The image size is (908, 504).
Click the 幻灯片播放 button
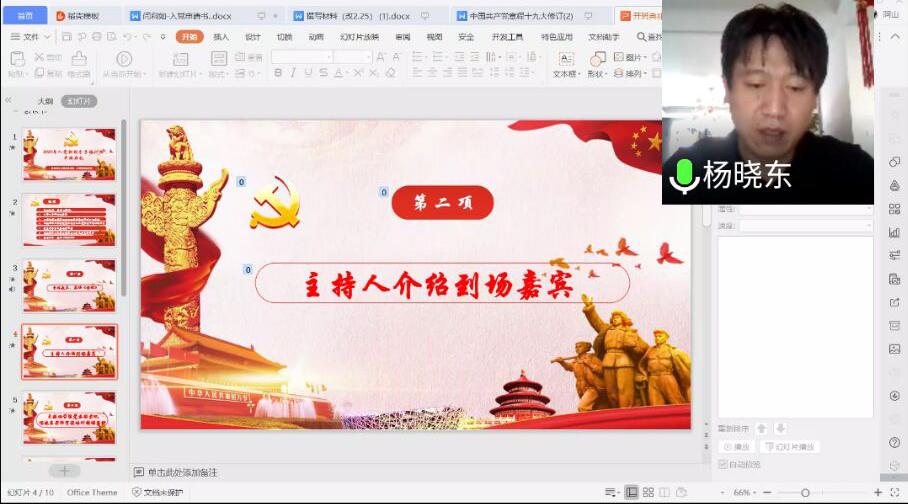pyautogui.click(x=790, y=447)
